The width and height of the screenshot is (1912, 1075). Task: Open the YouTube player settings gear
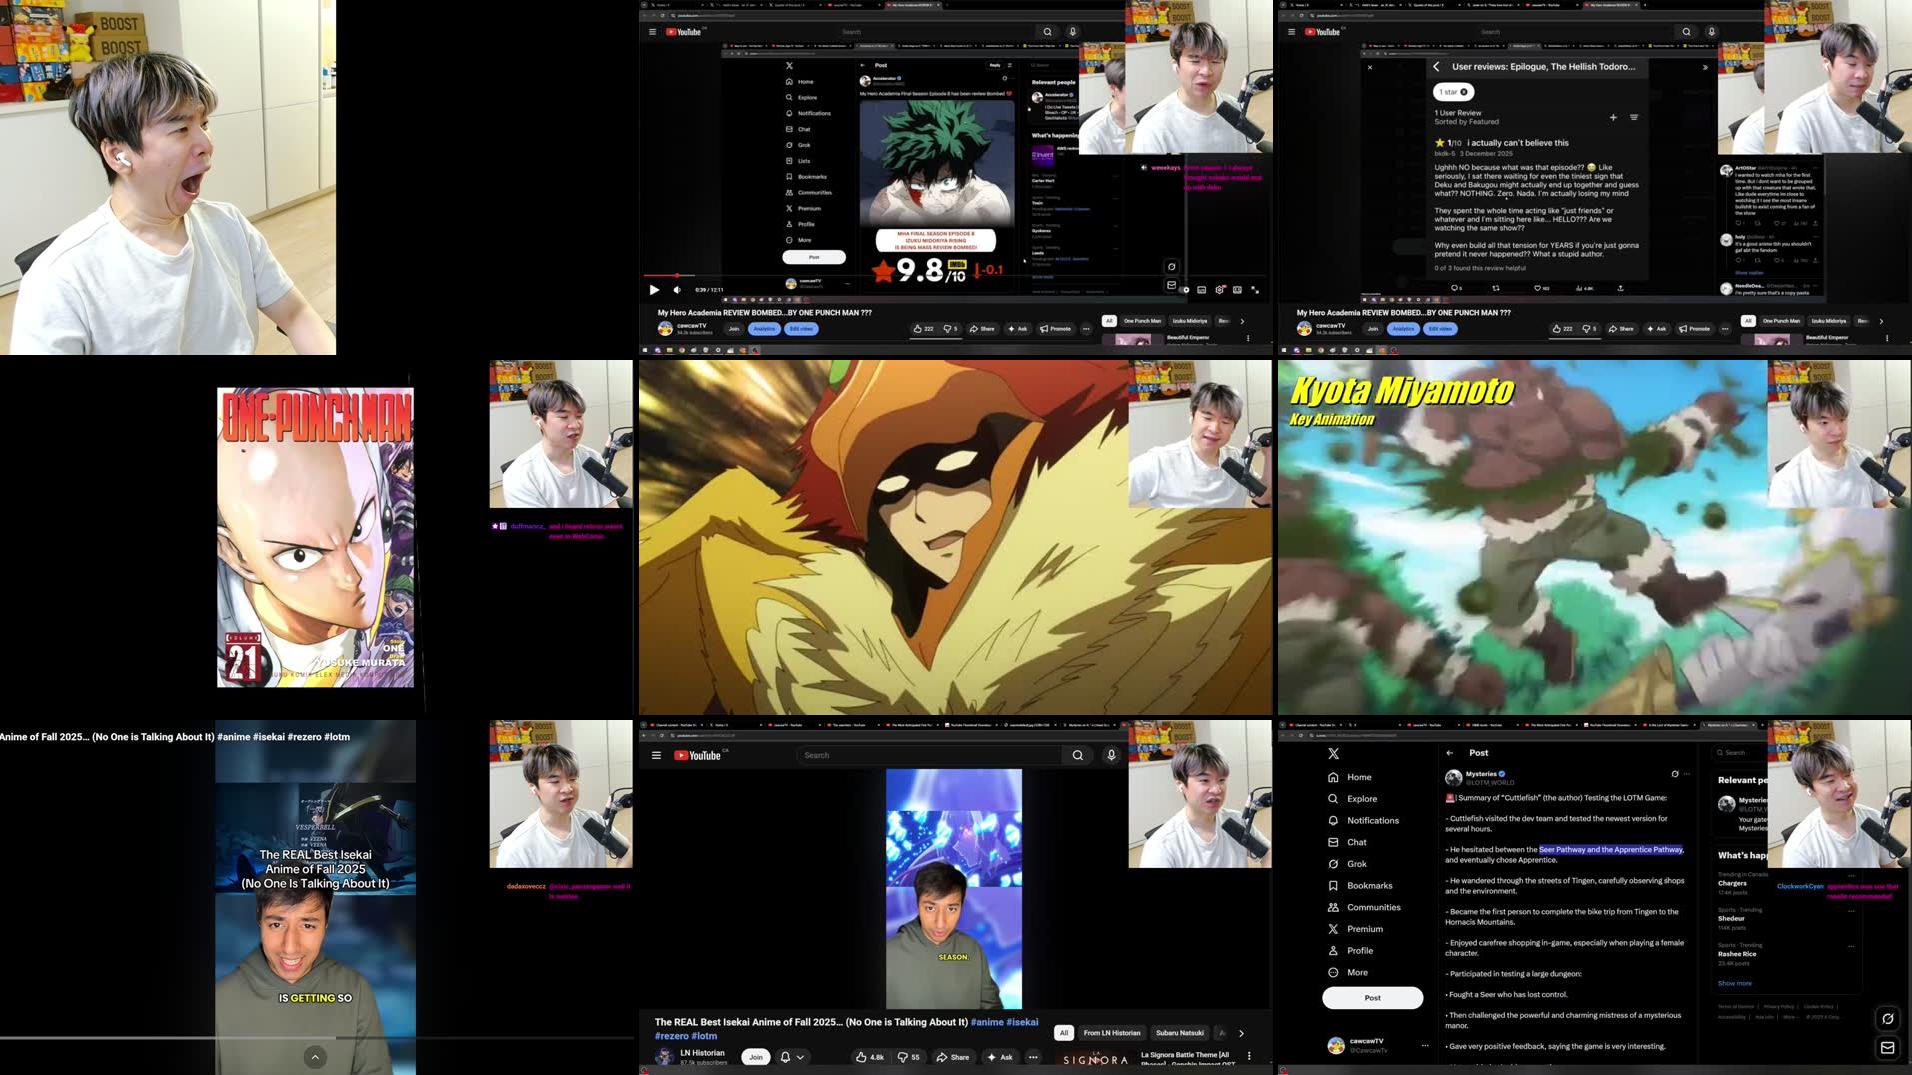tap(1220, 290)
